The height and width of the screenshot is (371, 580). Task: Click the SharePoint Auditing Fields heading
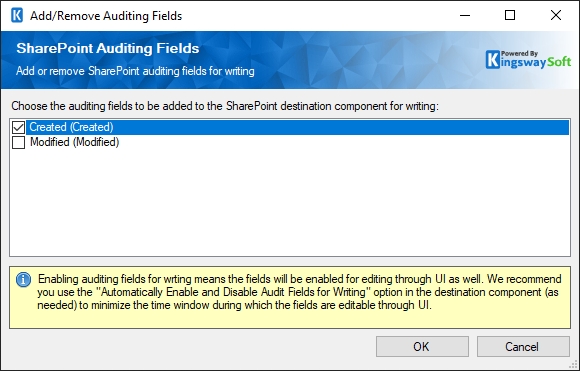coord(108,48)
